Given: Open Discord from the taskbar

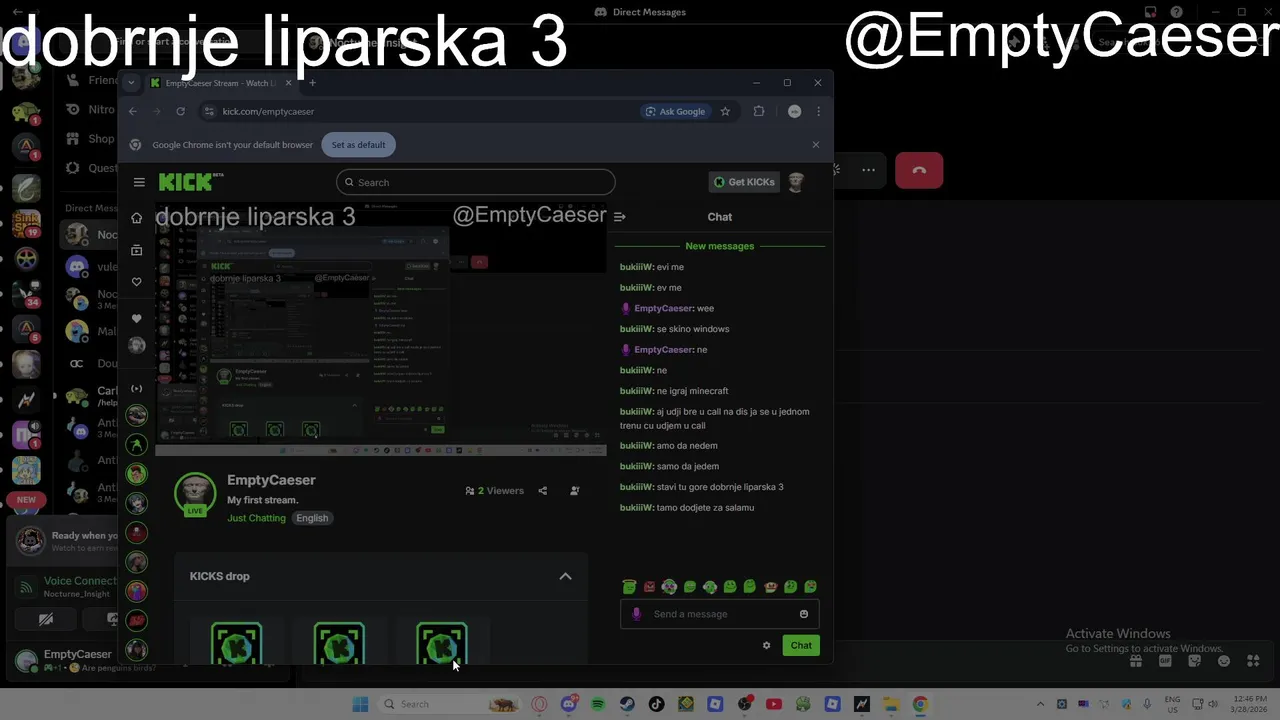Looking at the screenshot, I should [569, 704].
